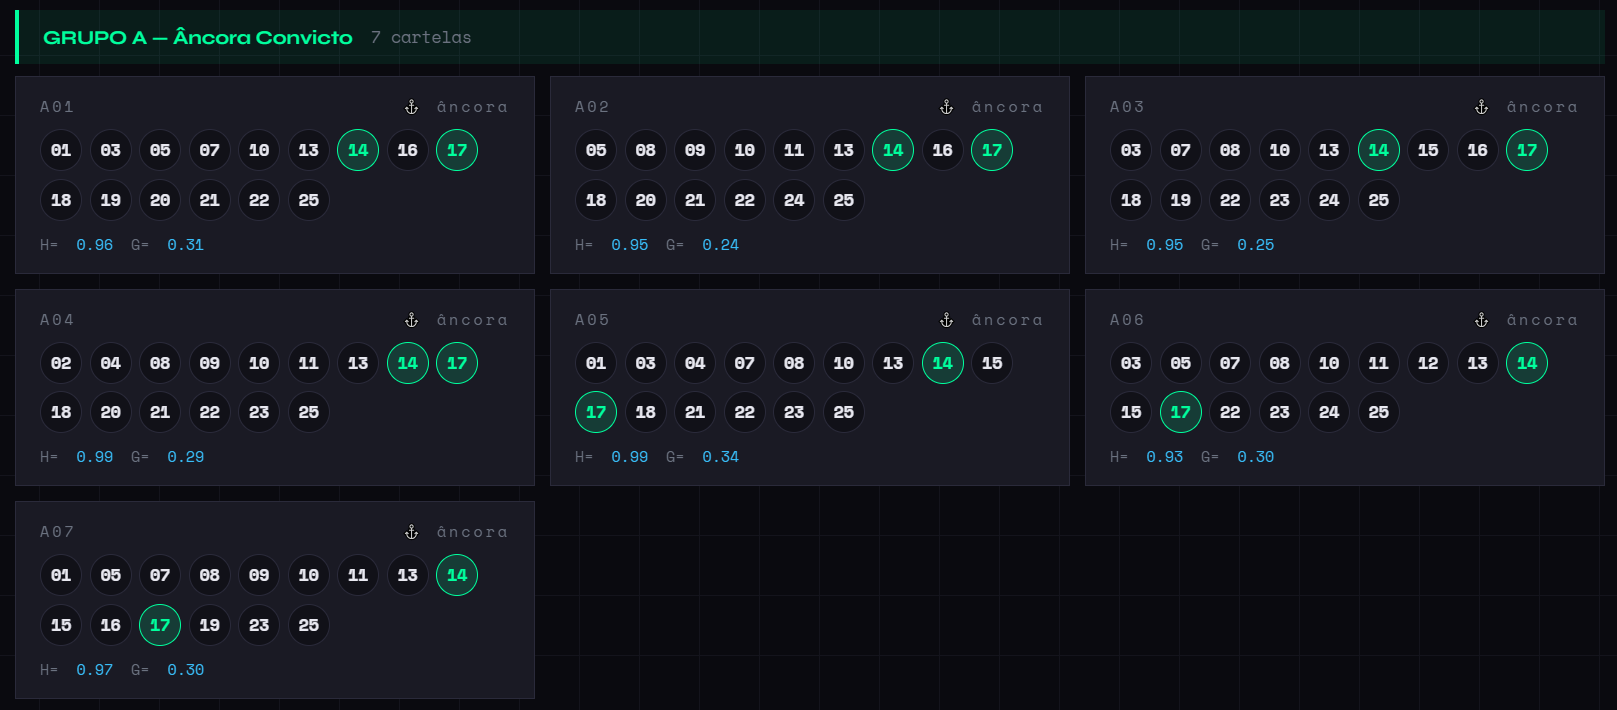Click the G value 0.30 in card A06
Image resolution: width=1617 pixels, height=710 pixels.
(1255, 457)
